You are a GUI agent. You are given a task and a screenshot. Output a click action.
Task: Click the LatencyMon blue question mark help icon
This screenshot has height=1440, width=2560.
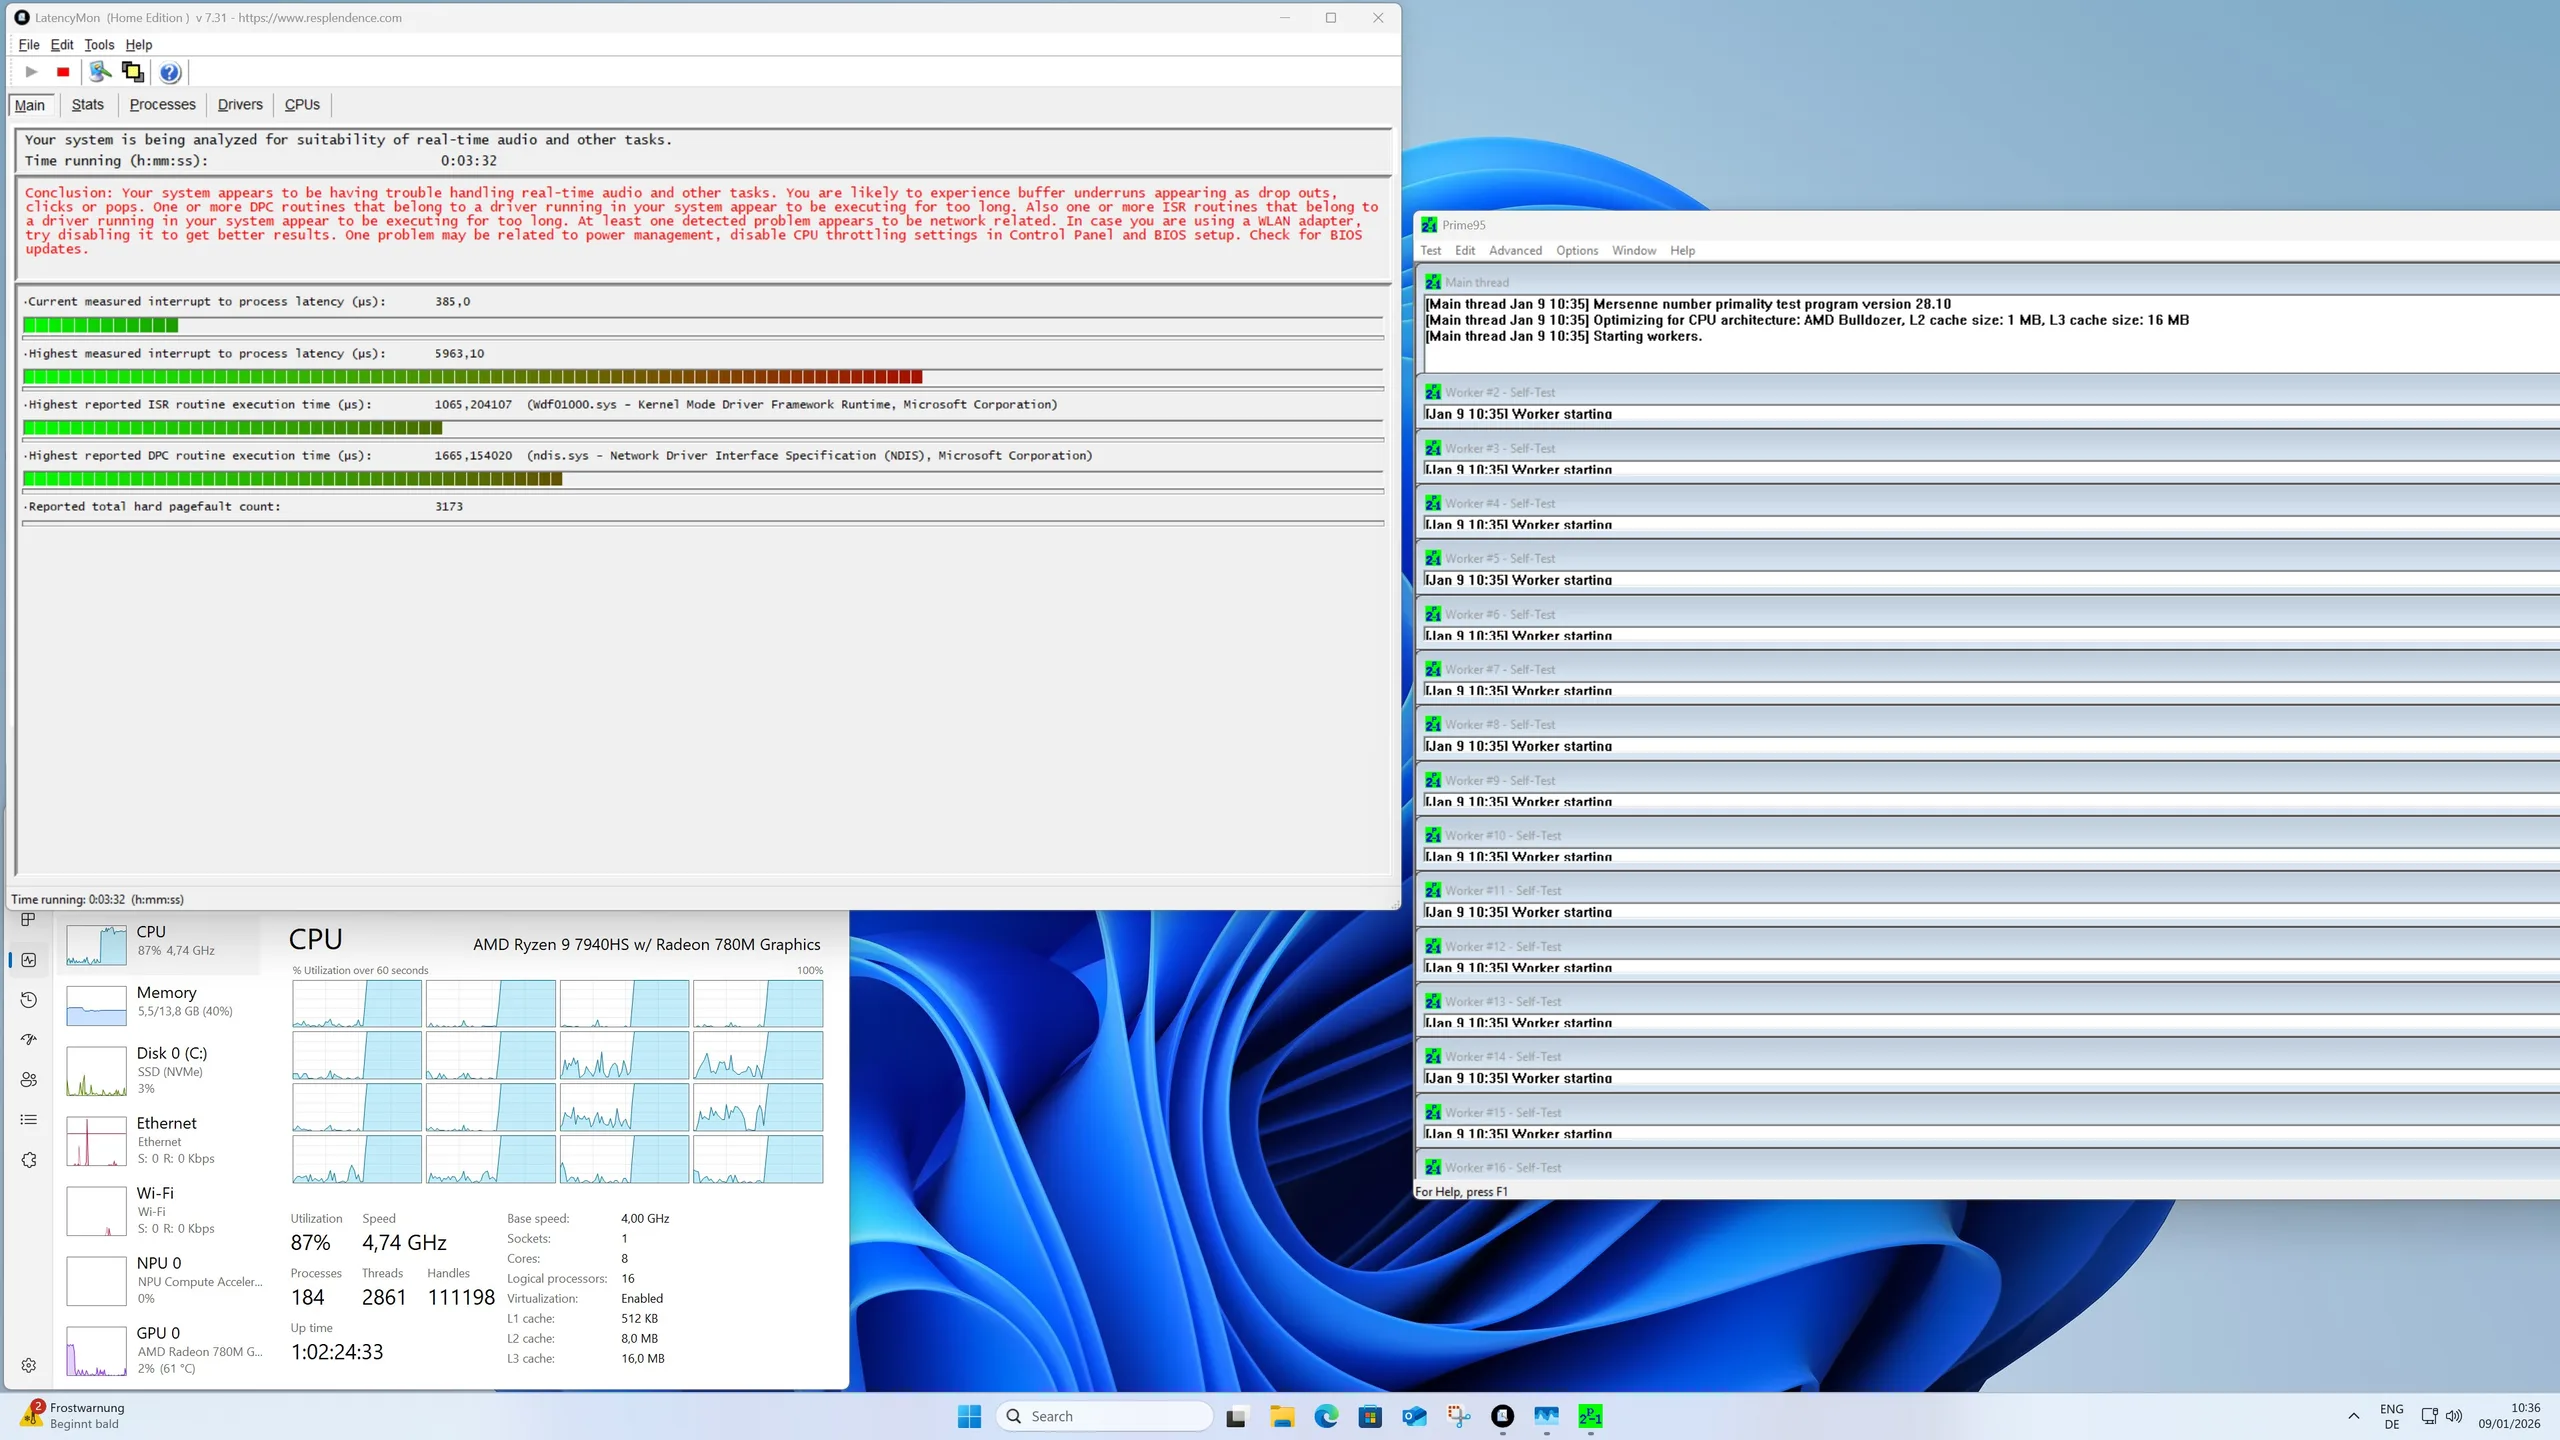coord(170,72)
